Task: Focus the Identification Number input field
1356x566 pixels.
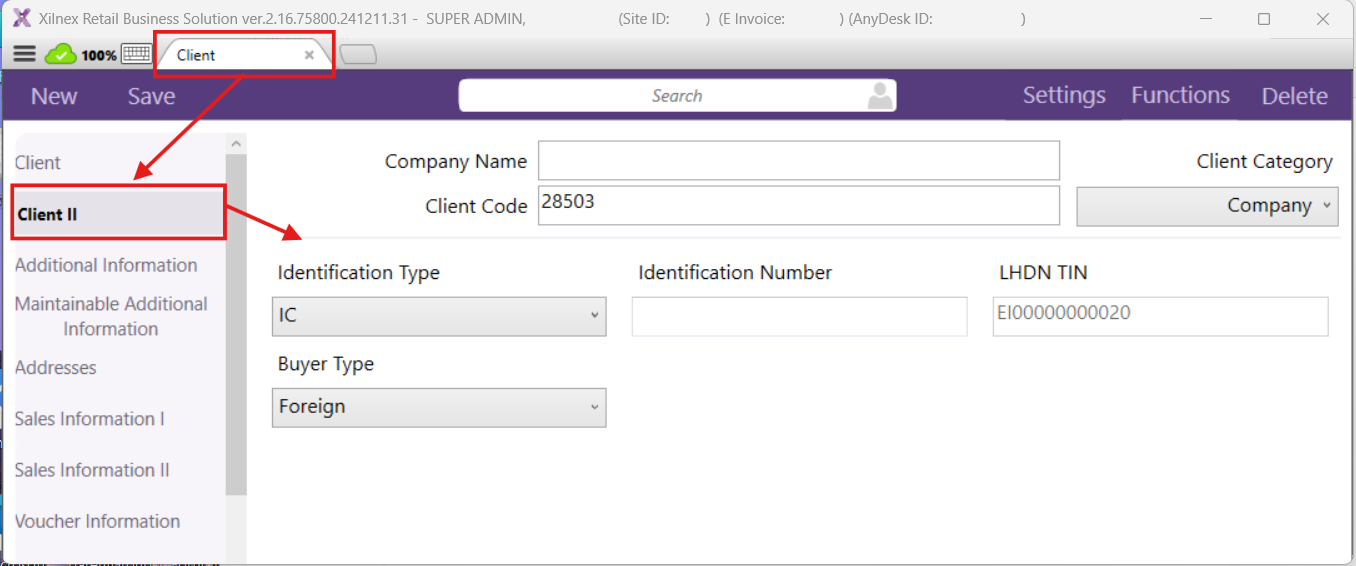Action: 799,316
